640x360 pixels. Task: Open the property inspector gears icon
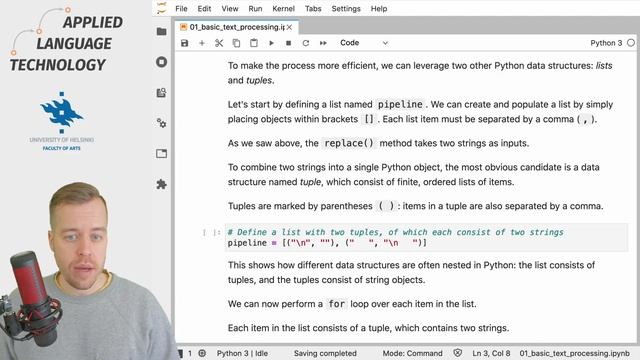click(162, 123)
